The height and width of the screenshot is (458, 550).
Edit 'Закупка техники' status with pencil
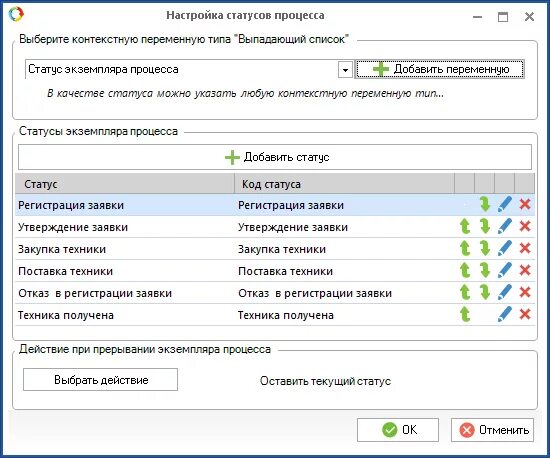pyautogui.click(x=505, y=249)
